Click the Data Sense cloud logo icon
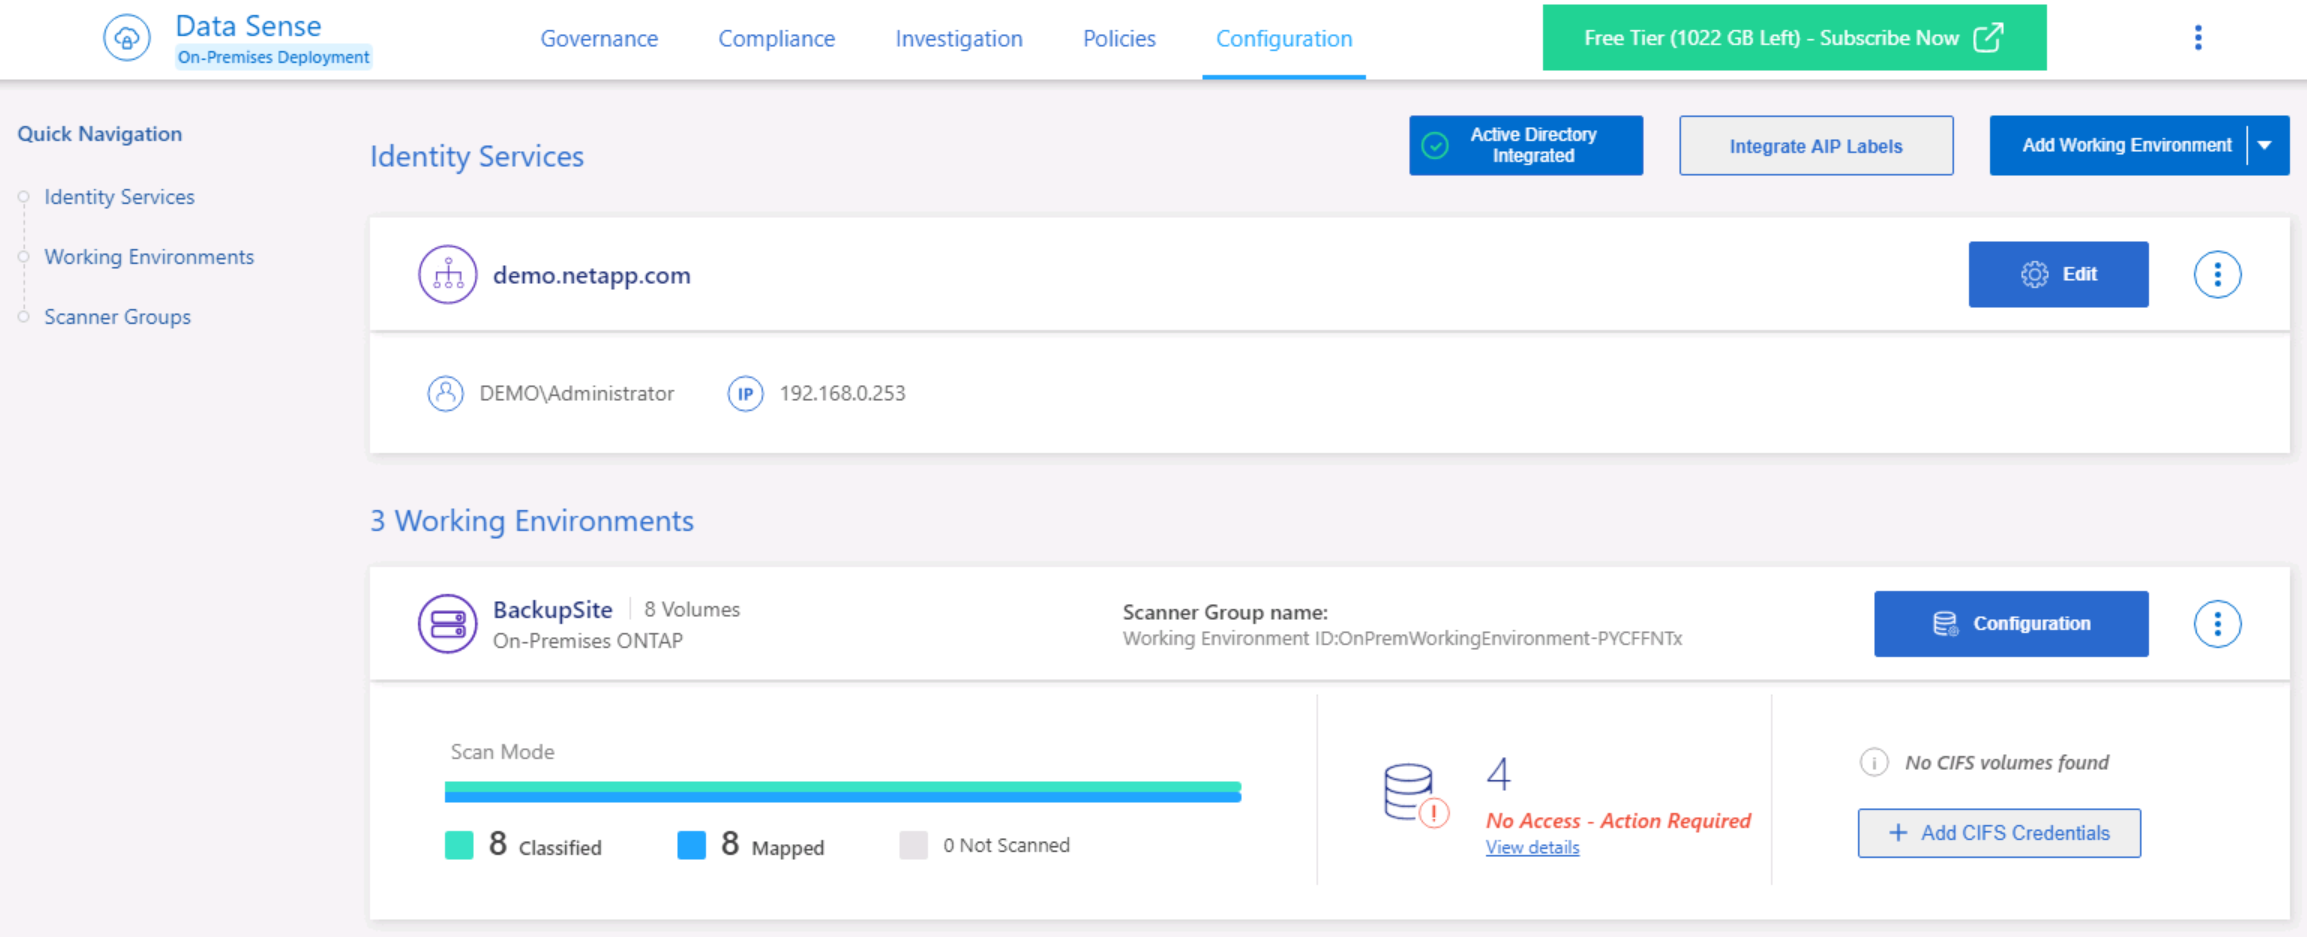The width and height of the screenshot is (2307, 937). point(127,38)
